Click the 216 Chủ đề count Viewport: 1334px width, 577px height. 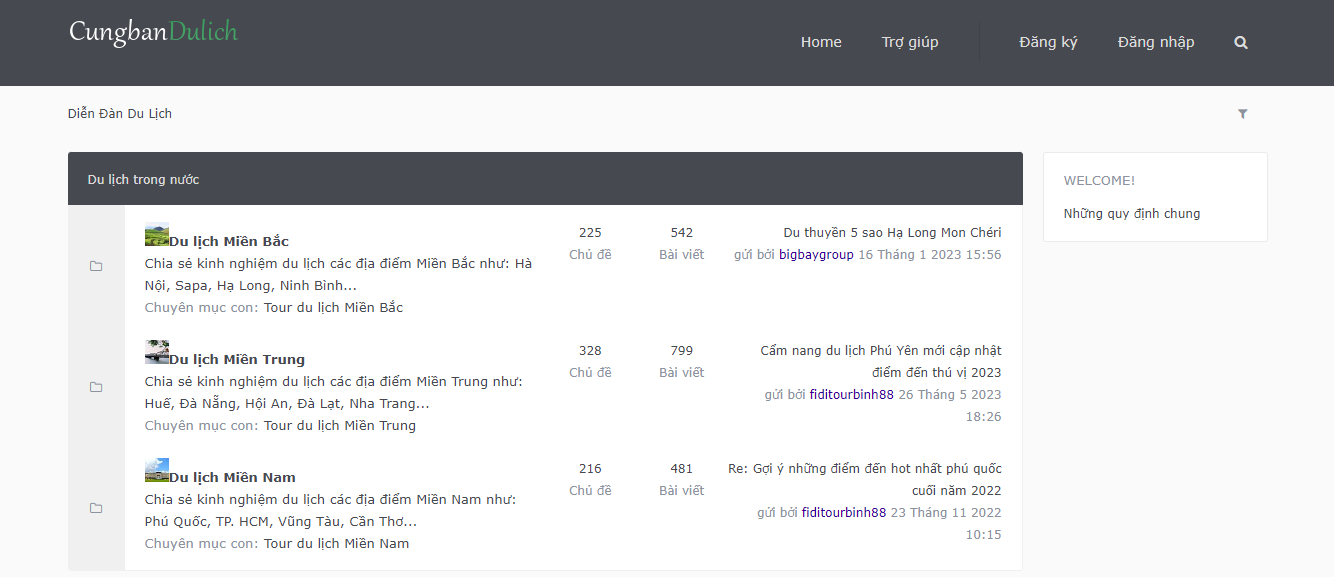click(590, 480)
